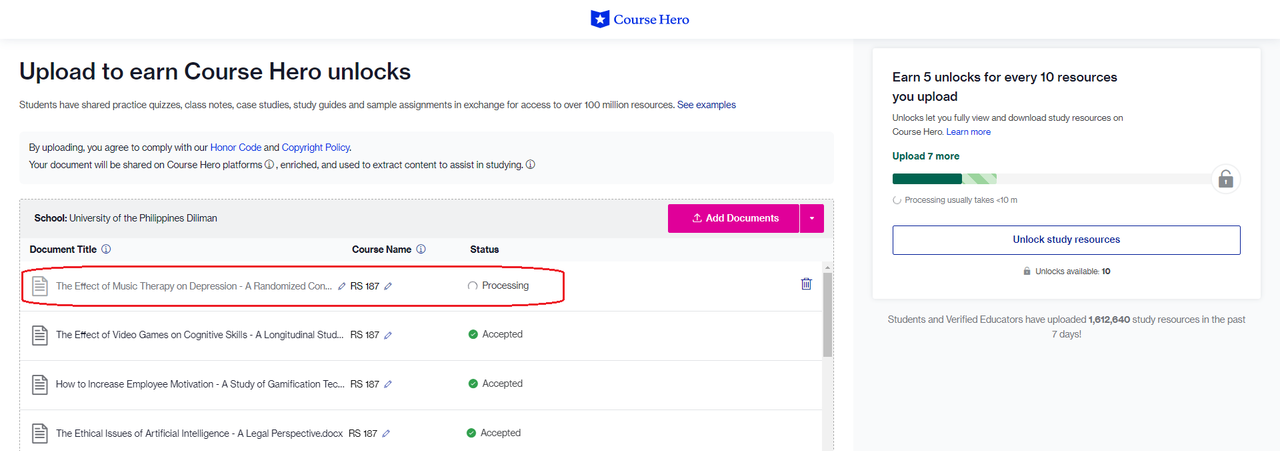Edit course name for Video Games document
Viewport: 1280px width, 451px height.
(x=388, y=335)
